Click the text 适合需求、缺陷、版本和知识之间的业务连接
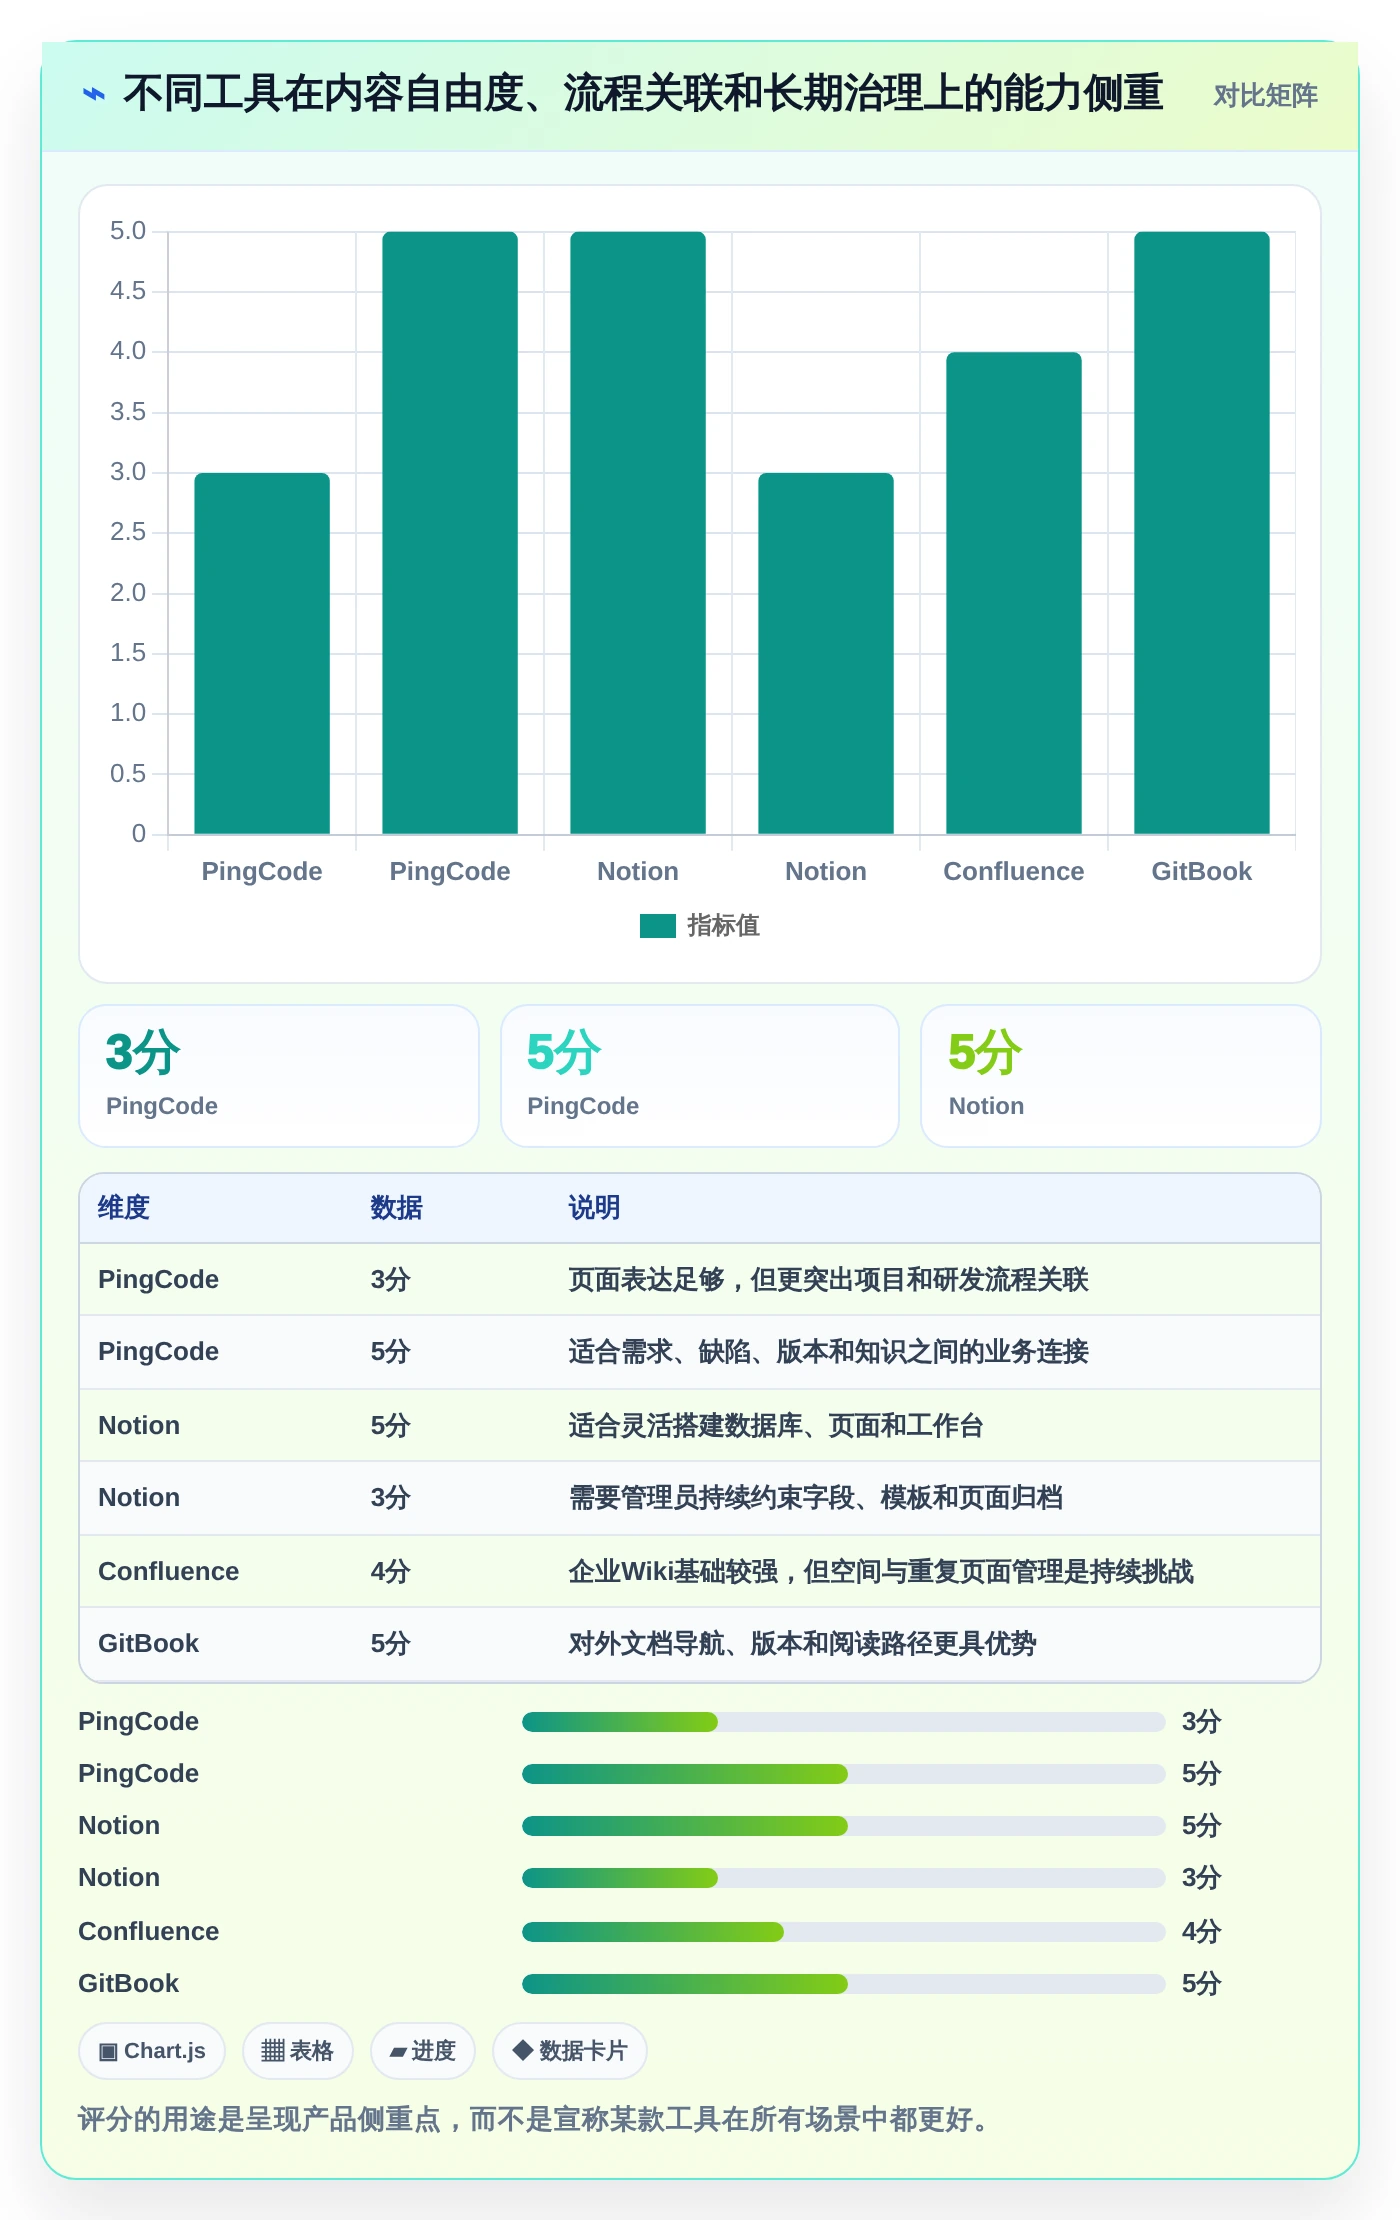This screenshot has width=1400, height=2220. (828, 1352)
